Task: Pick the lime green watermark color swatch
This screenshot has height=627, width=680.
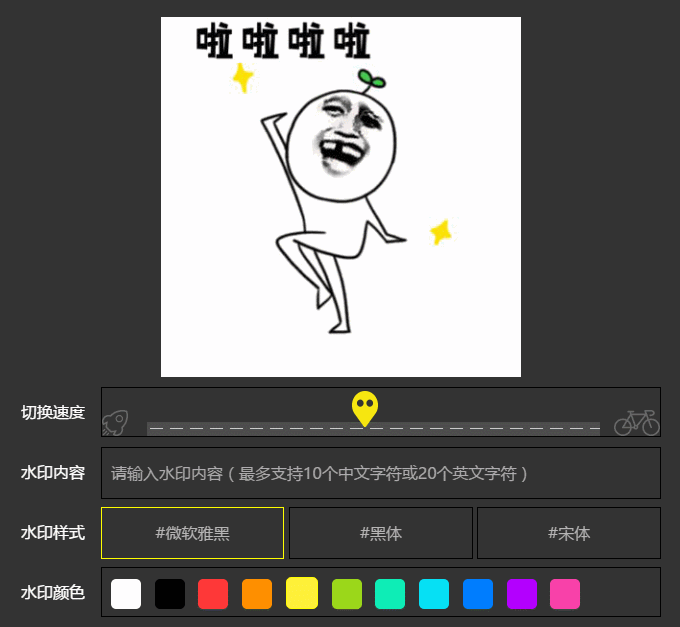Action: pos(347,594)
